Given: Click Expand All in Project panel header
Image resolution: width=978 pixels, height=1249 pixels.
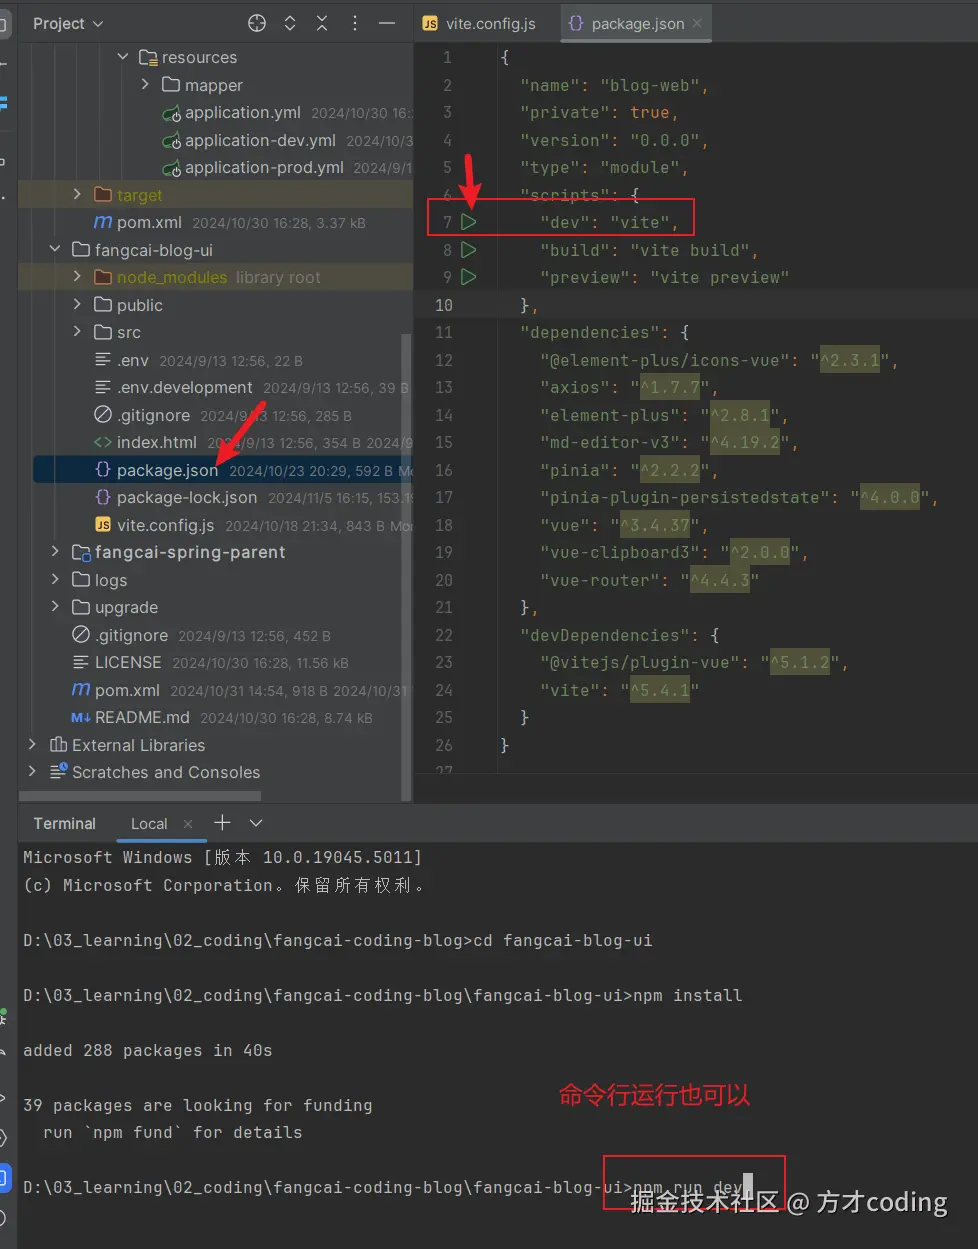Looking at the screenshot, I should click(x=290, y=23).
